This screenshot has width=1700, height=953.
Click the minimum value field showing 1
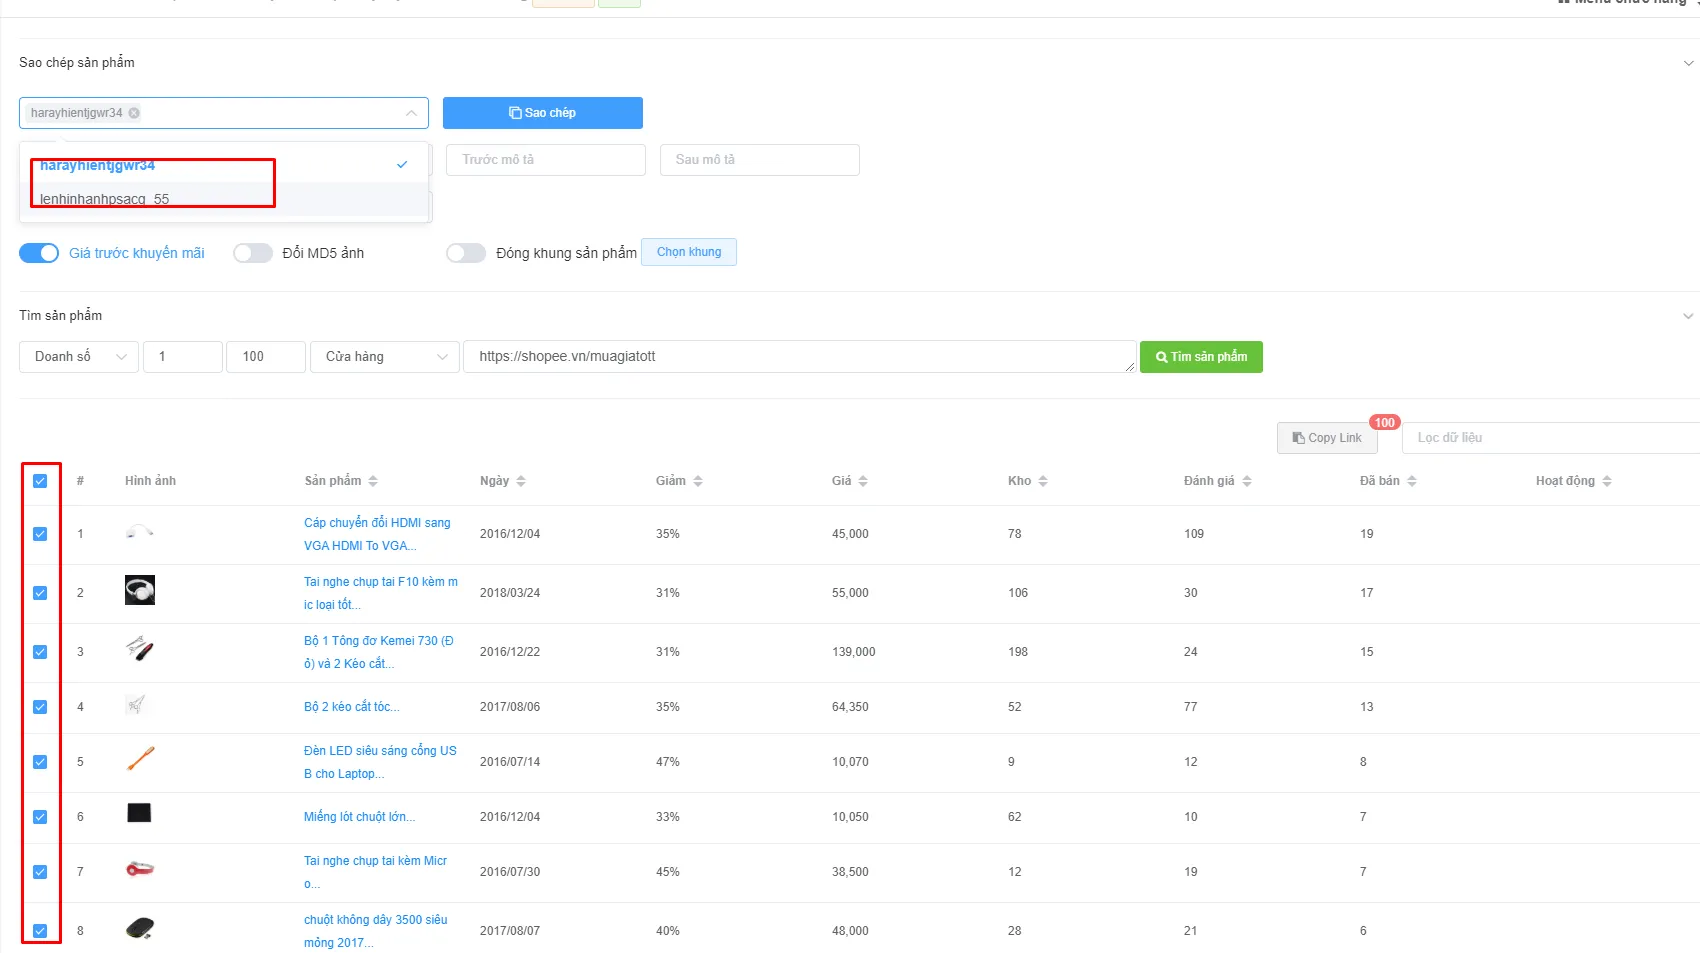[183, 357]
